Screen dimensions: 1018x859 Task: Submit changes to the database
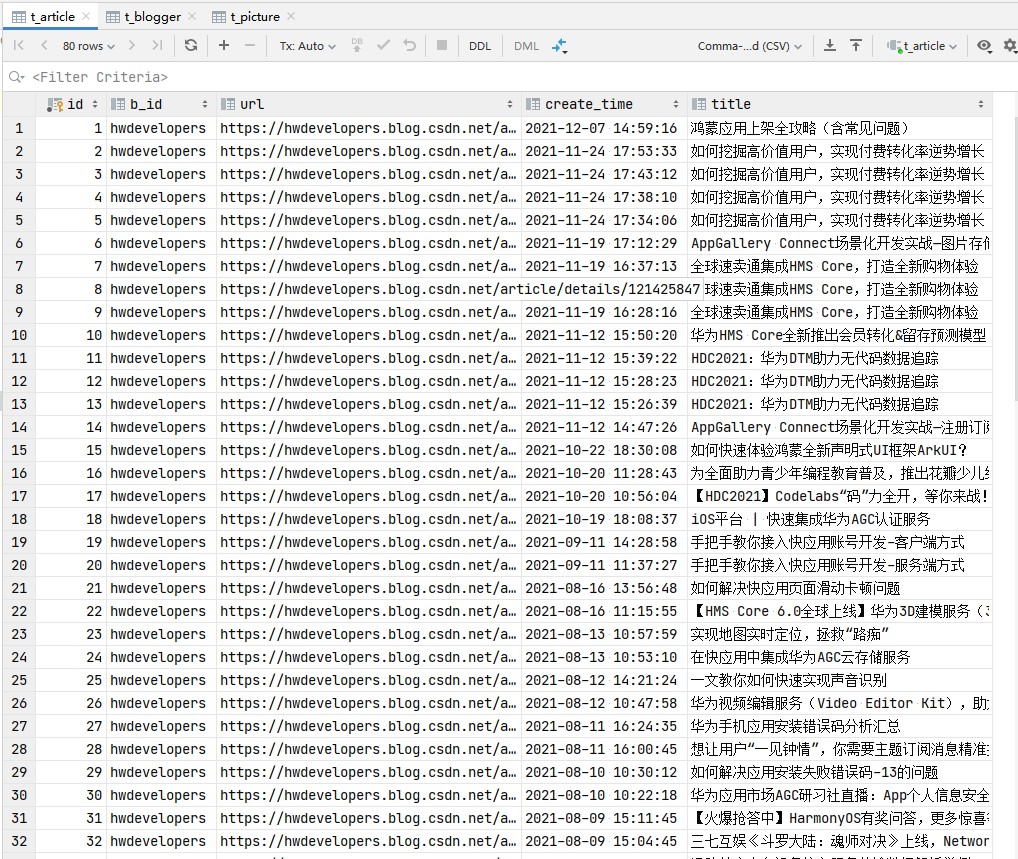(357, 45)
